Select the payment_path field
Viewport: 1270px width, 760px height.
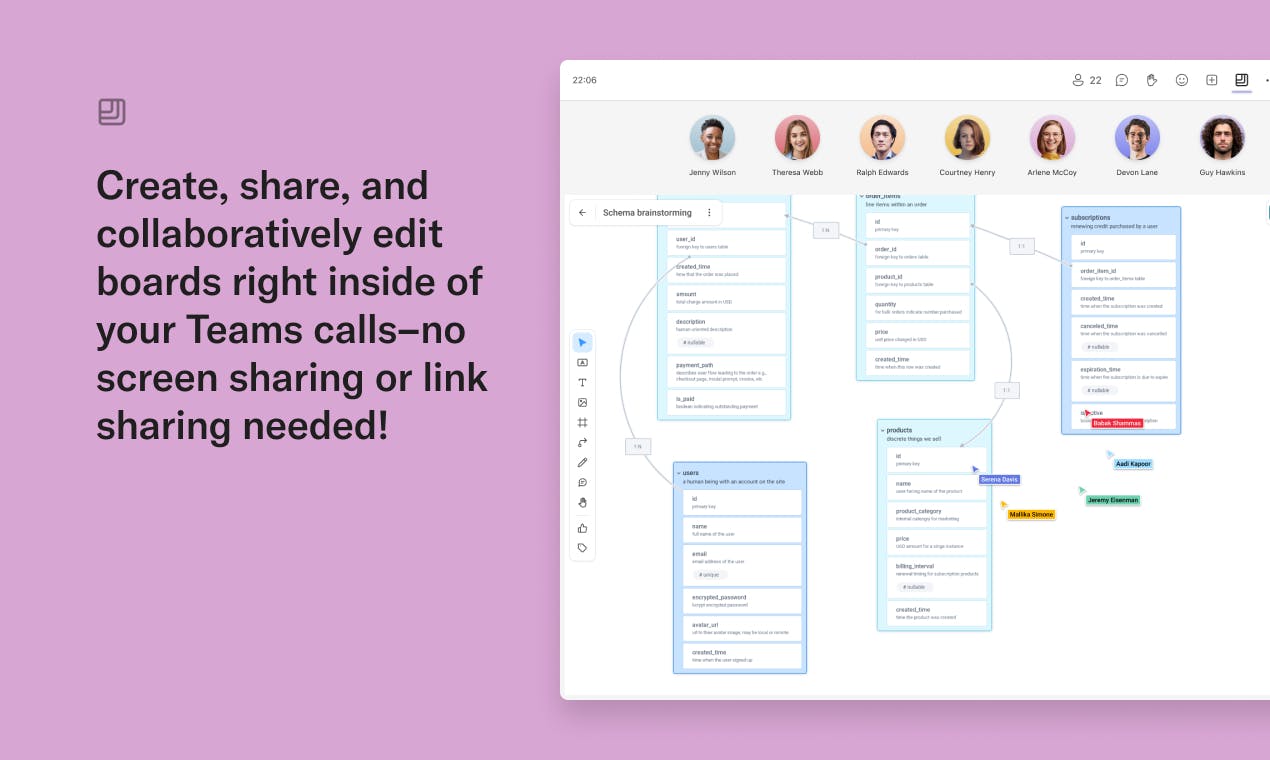(x=727, y=372)
